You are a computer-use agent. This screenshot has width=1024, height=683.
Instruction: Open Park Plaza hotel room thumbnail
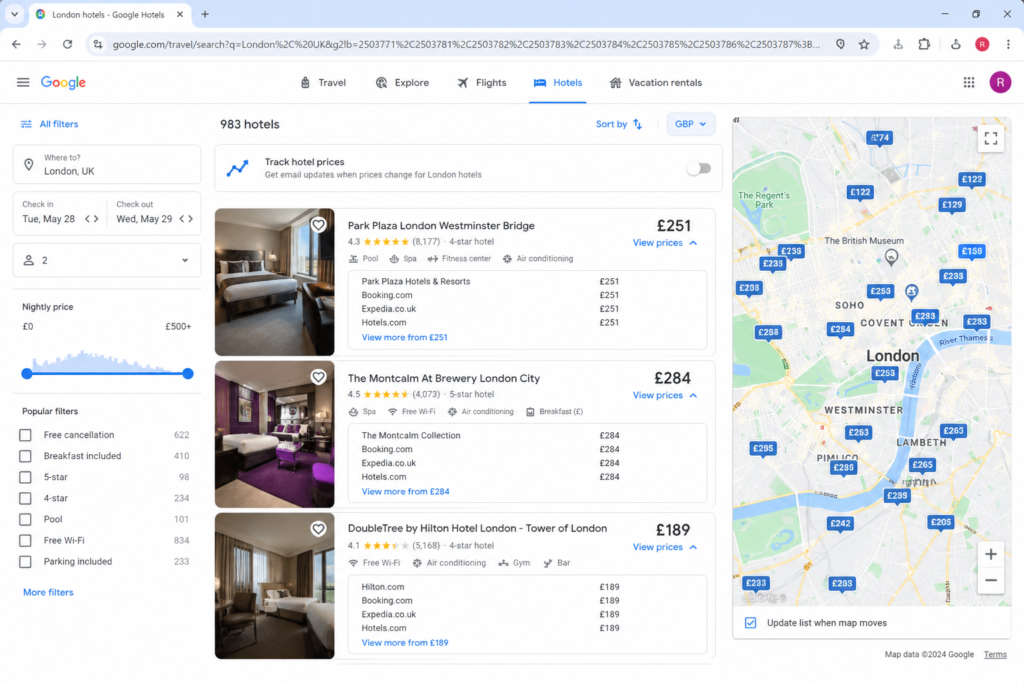274,282
